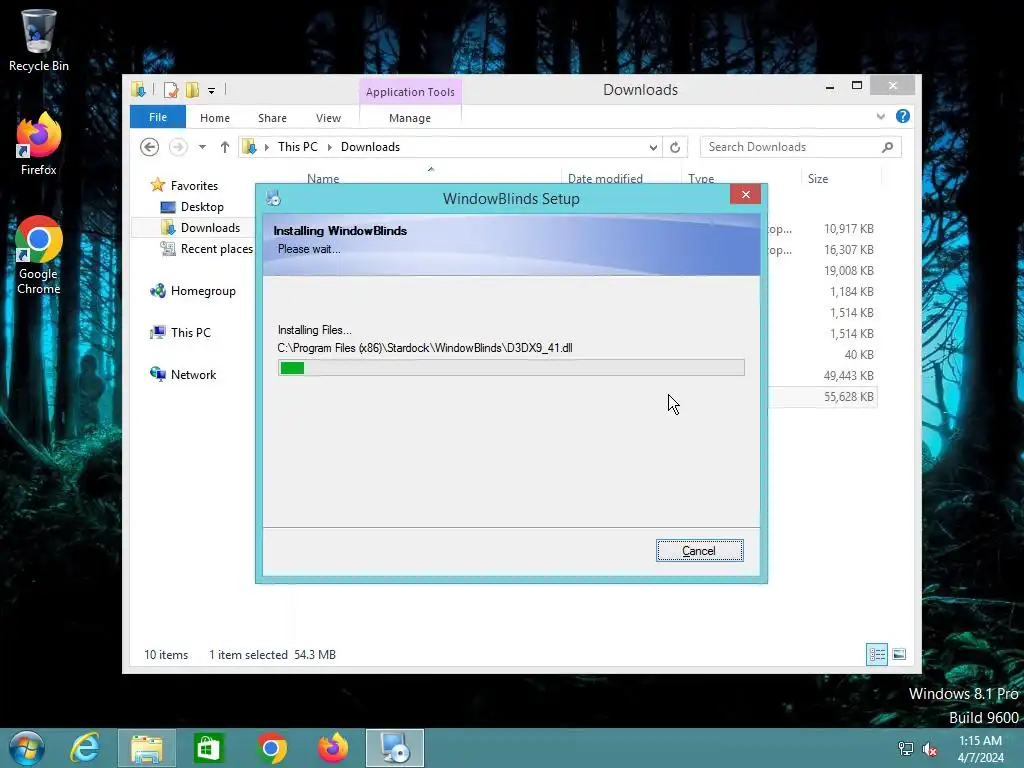This screenshot has height=768, width=1024.
Task: Sort by the Date modified column
Action: tap(605, 178)
